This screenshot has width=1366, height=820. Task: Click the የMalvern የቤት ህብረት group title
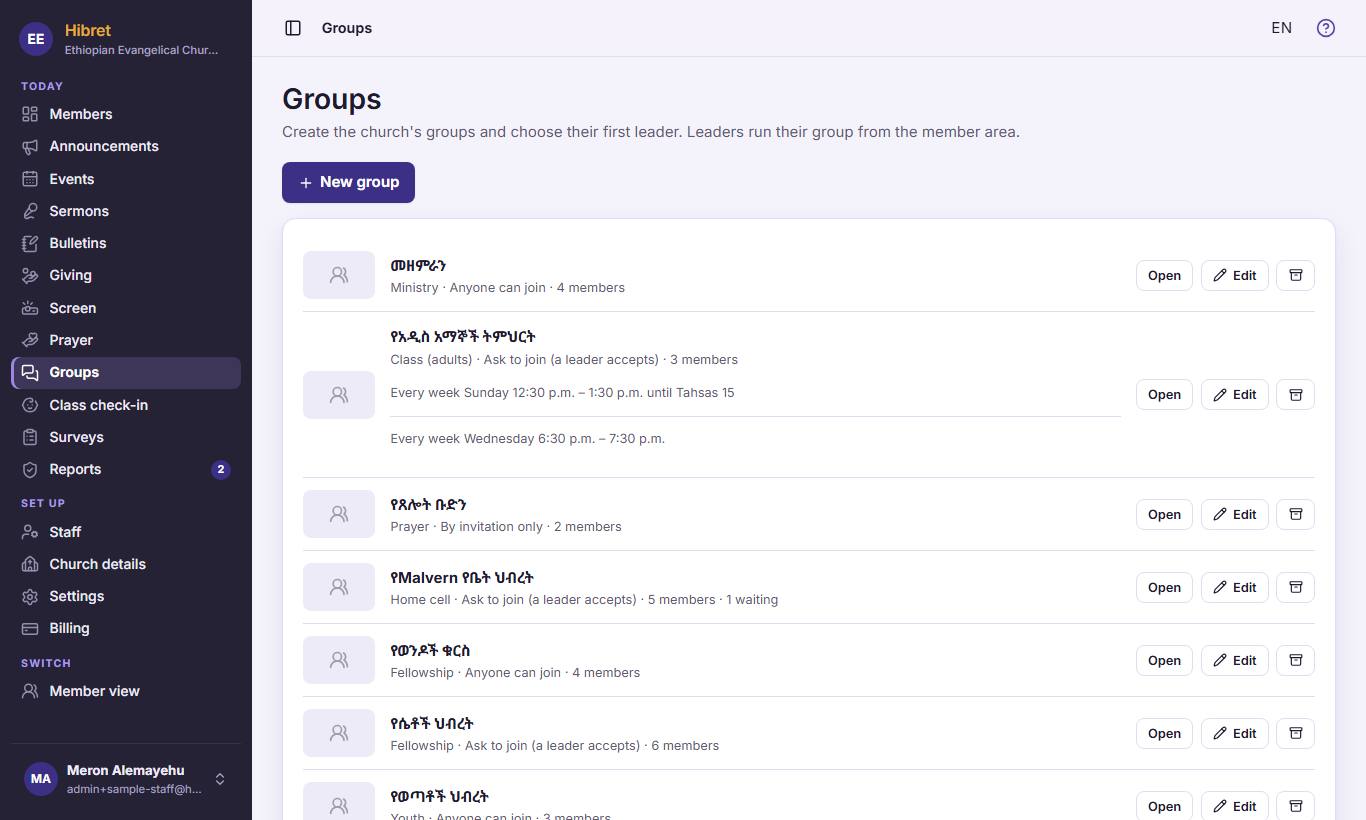(462, 578)
